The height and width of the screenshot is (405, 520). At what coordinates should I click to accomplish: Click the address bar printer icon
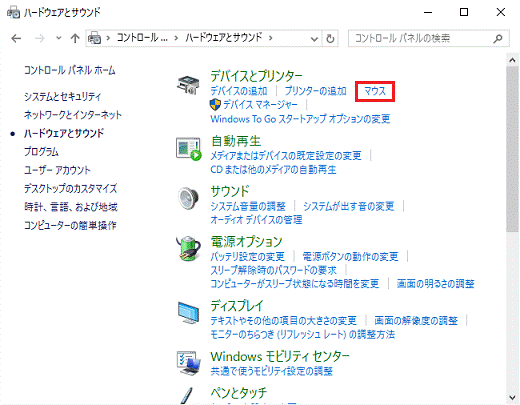[94, 38]
